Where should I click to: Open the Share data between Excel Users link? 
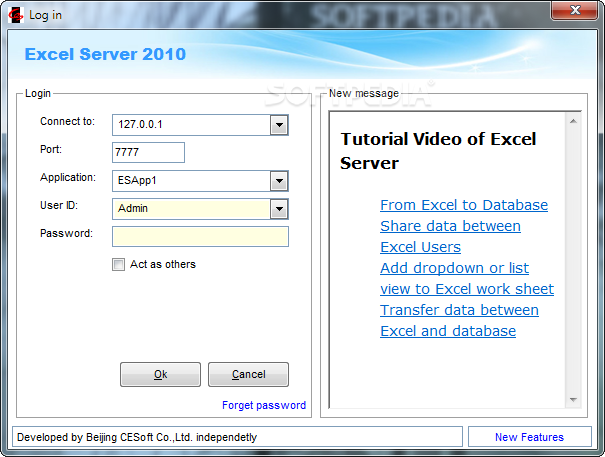(450, 236)
